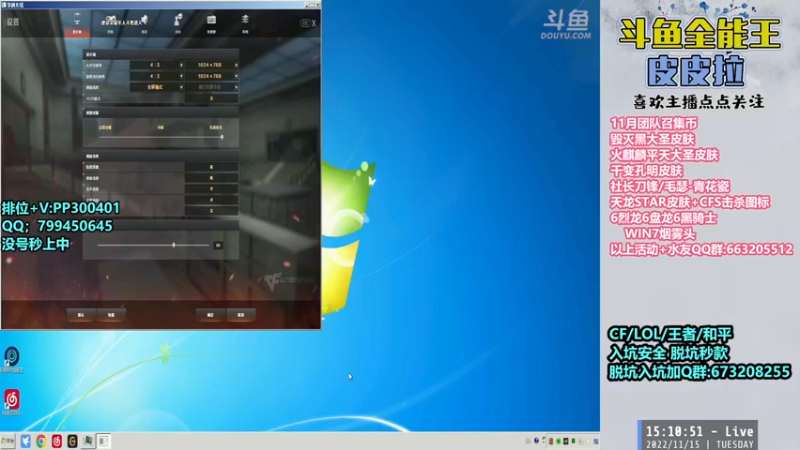
Task: Open the display tab with monitor icon
Action: [77, 22]
